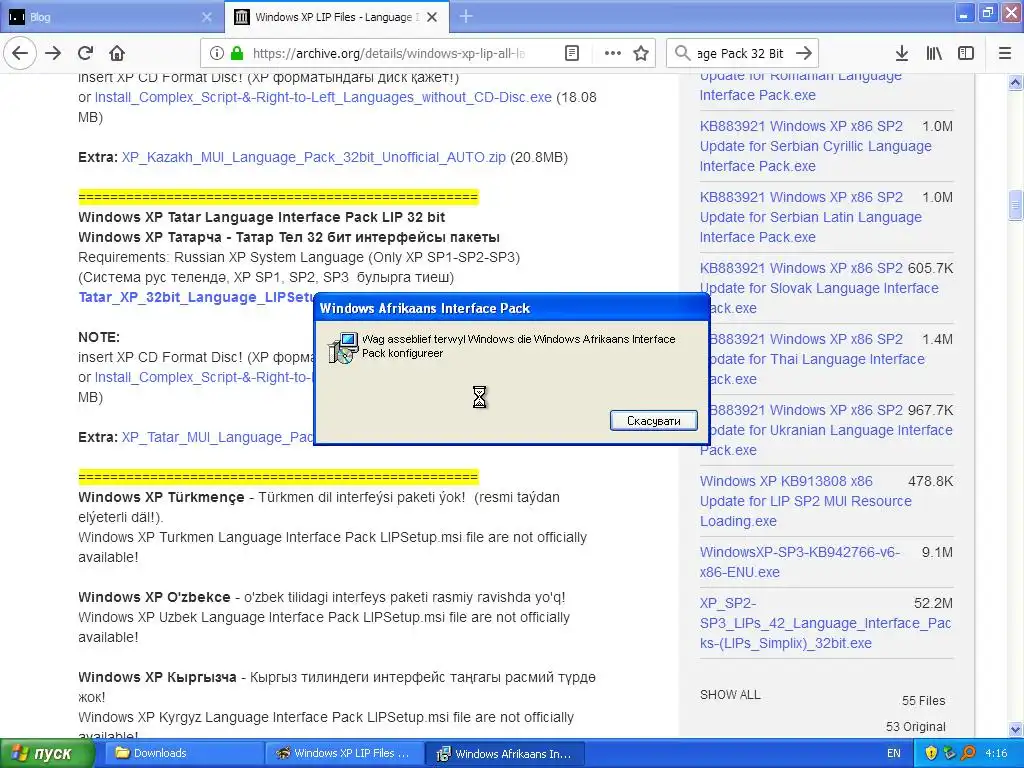View the green padlock connection details
The image size is (1024, 768).
[237, 53]
